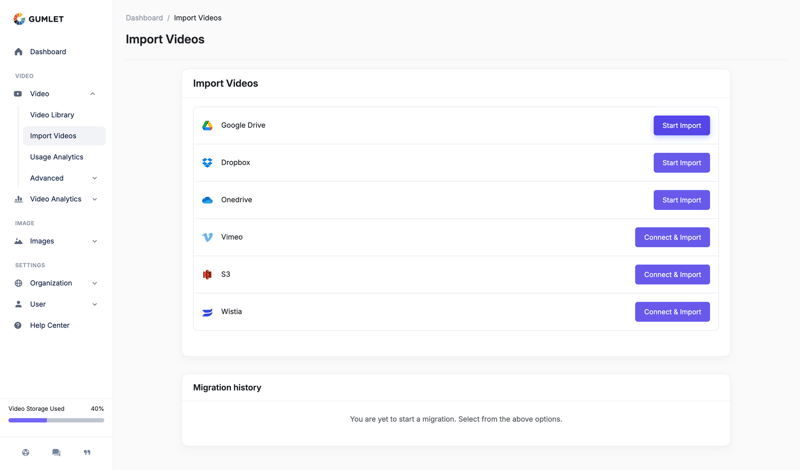Click the 'You are yet to start a migration' message
The height and width of the screenshot is (470, 800).
[456, 419]
